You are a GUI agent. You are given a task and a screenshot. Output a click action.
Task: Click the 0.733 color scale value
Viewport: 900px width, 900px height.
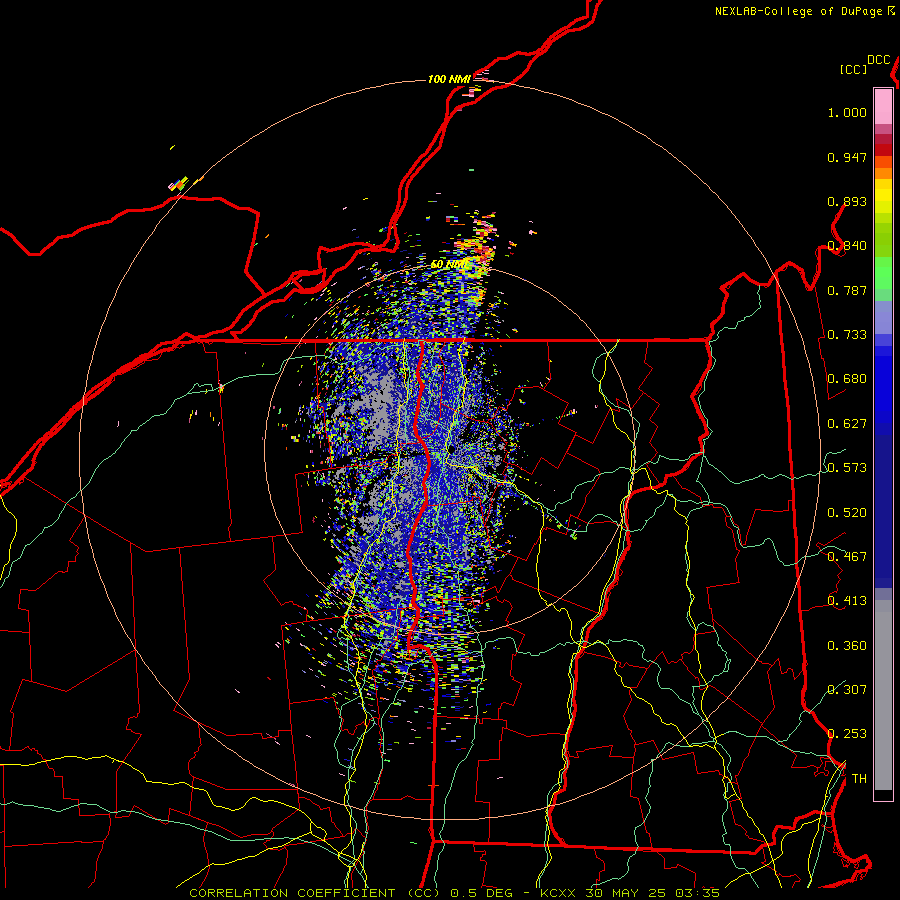pyautogui.click(x=847, y=335)
